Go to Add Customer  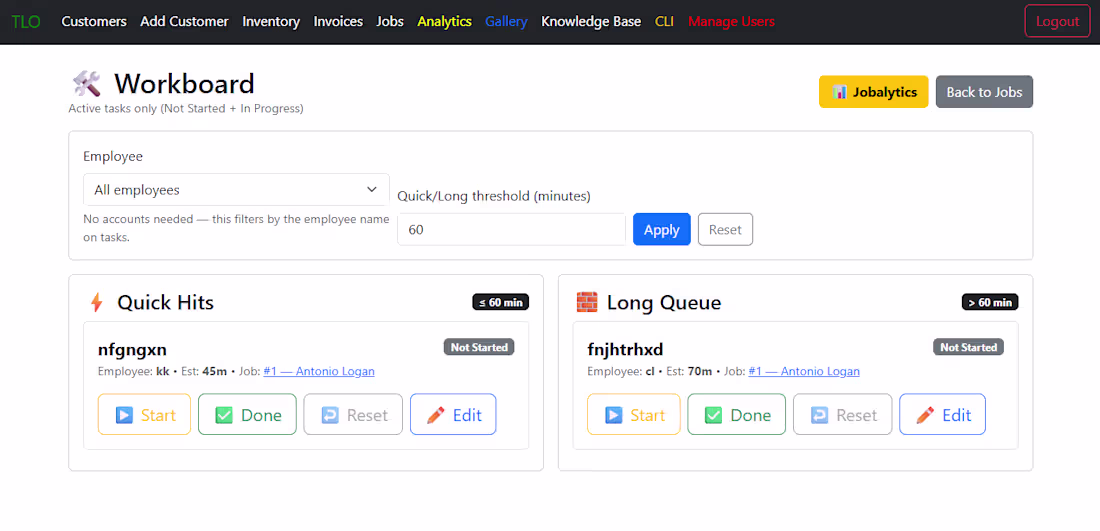click(x=185, y=22)
